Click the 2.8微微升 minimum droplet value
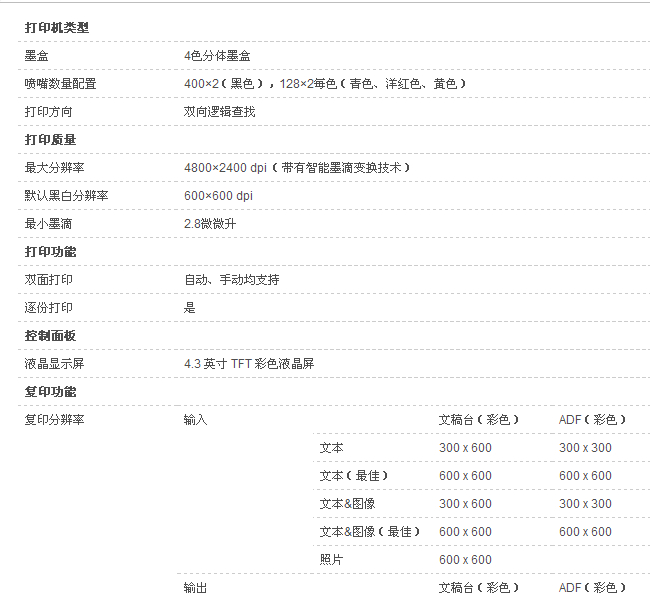Screen dimensions: 650x596 coord(210,224)
